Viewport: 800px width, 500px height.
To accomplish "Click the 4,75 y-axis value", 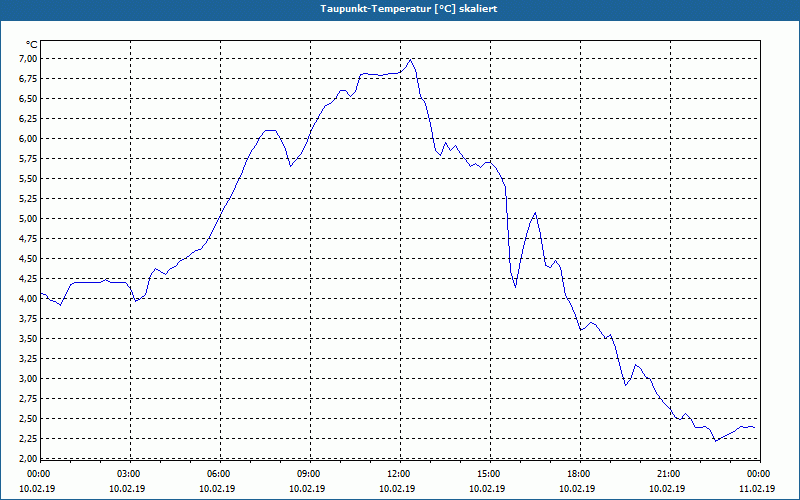I will tap(29, 239).
